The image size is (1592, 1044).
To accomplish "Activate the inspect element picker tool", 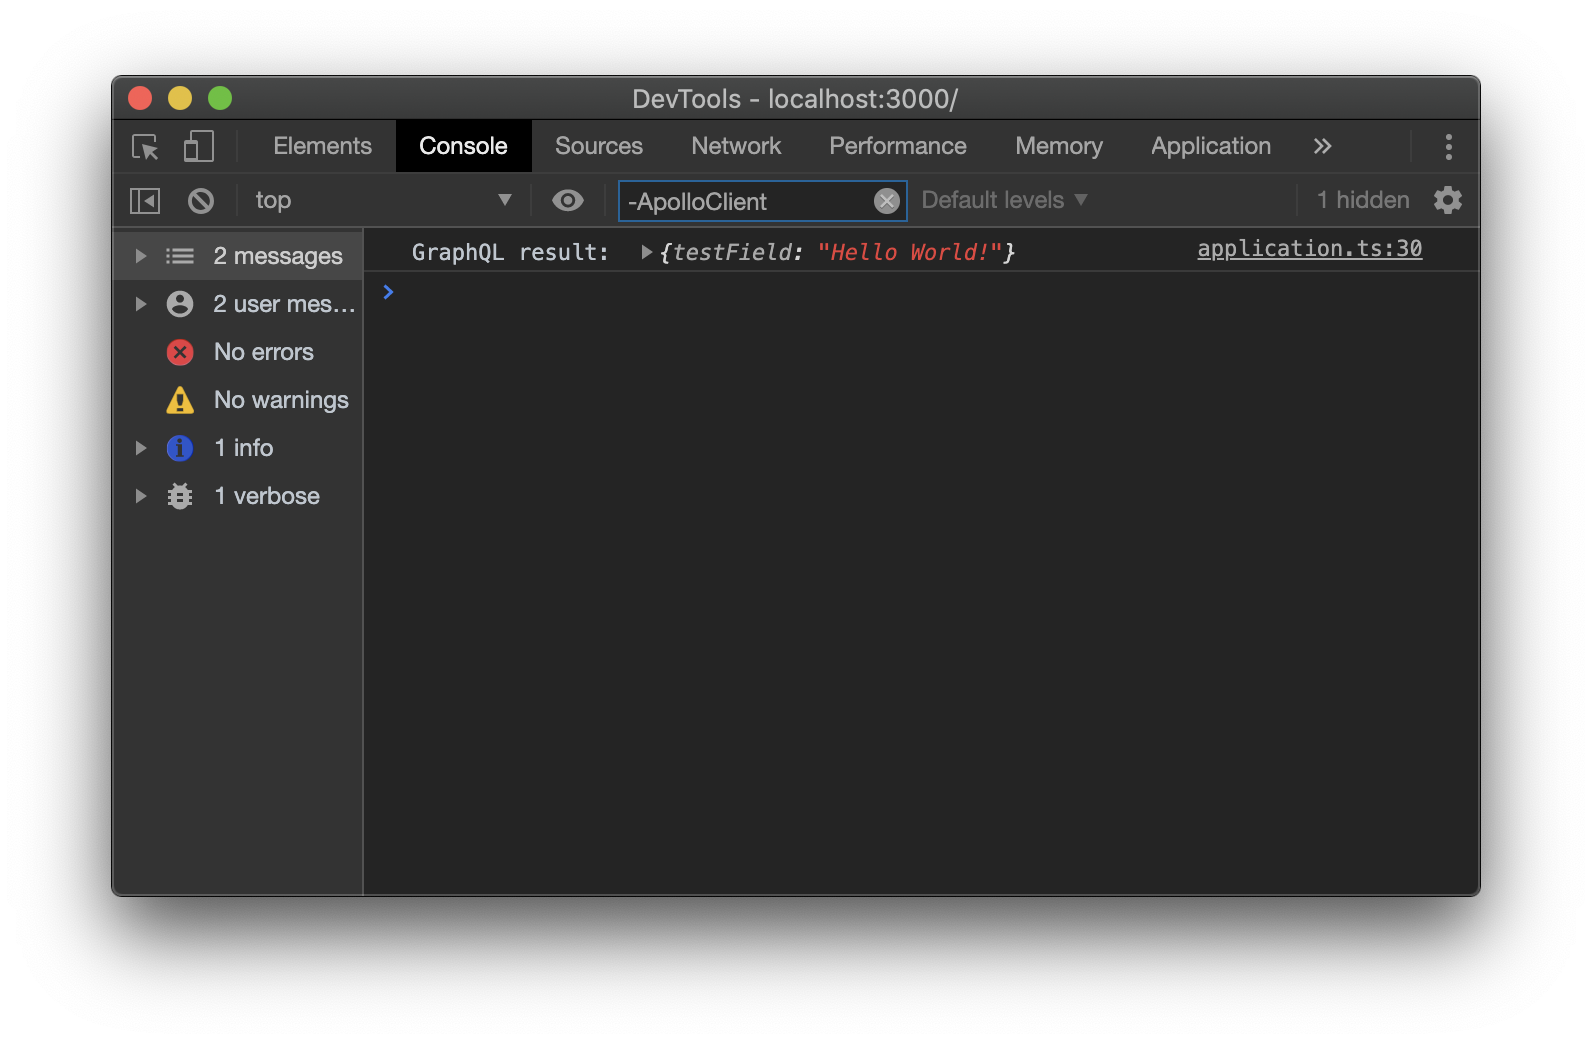I will click(x=146, y=147).
